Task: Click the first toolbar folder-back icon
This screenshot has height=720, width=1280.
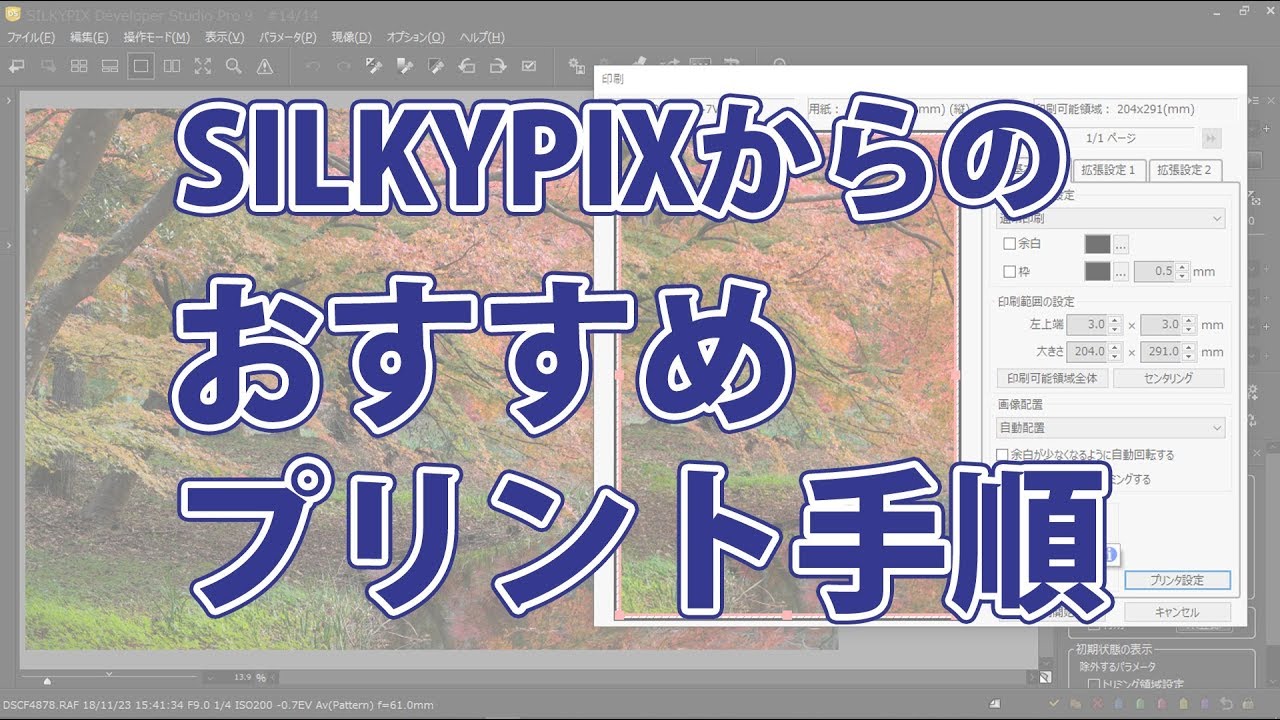Action: click(16, 66)
